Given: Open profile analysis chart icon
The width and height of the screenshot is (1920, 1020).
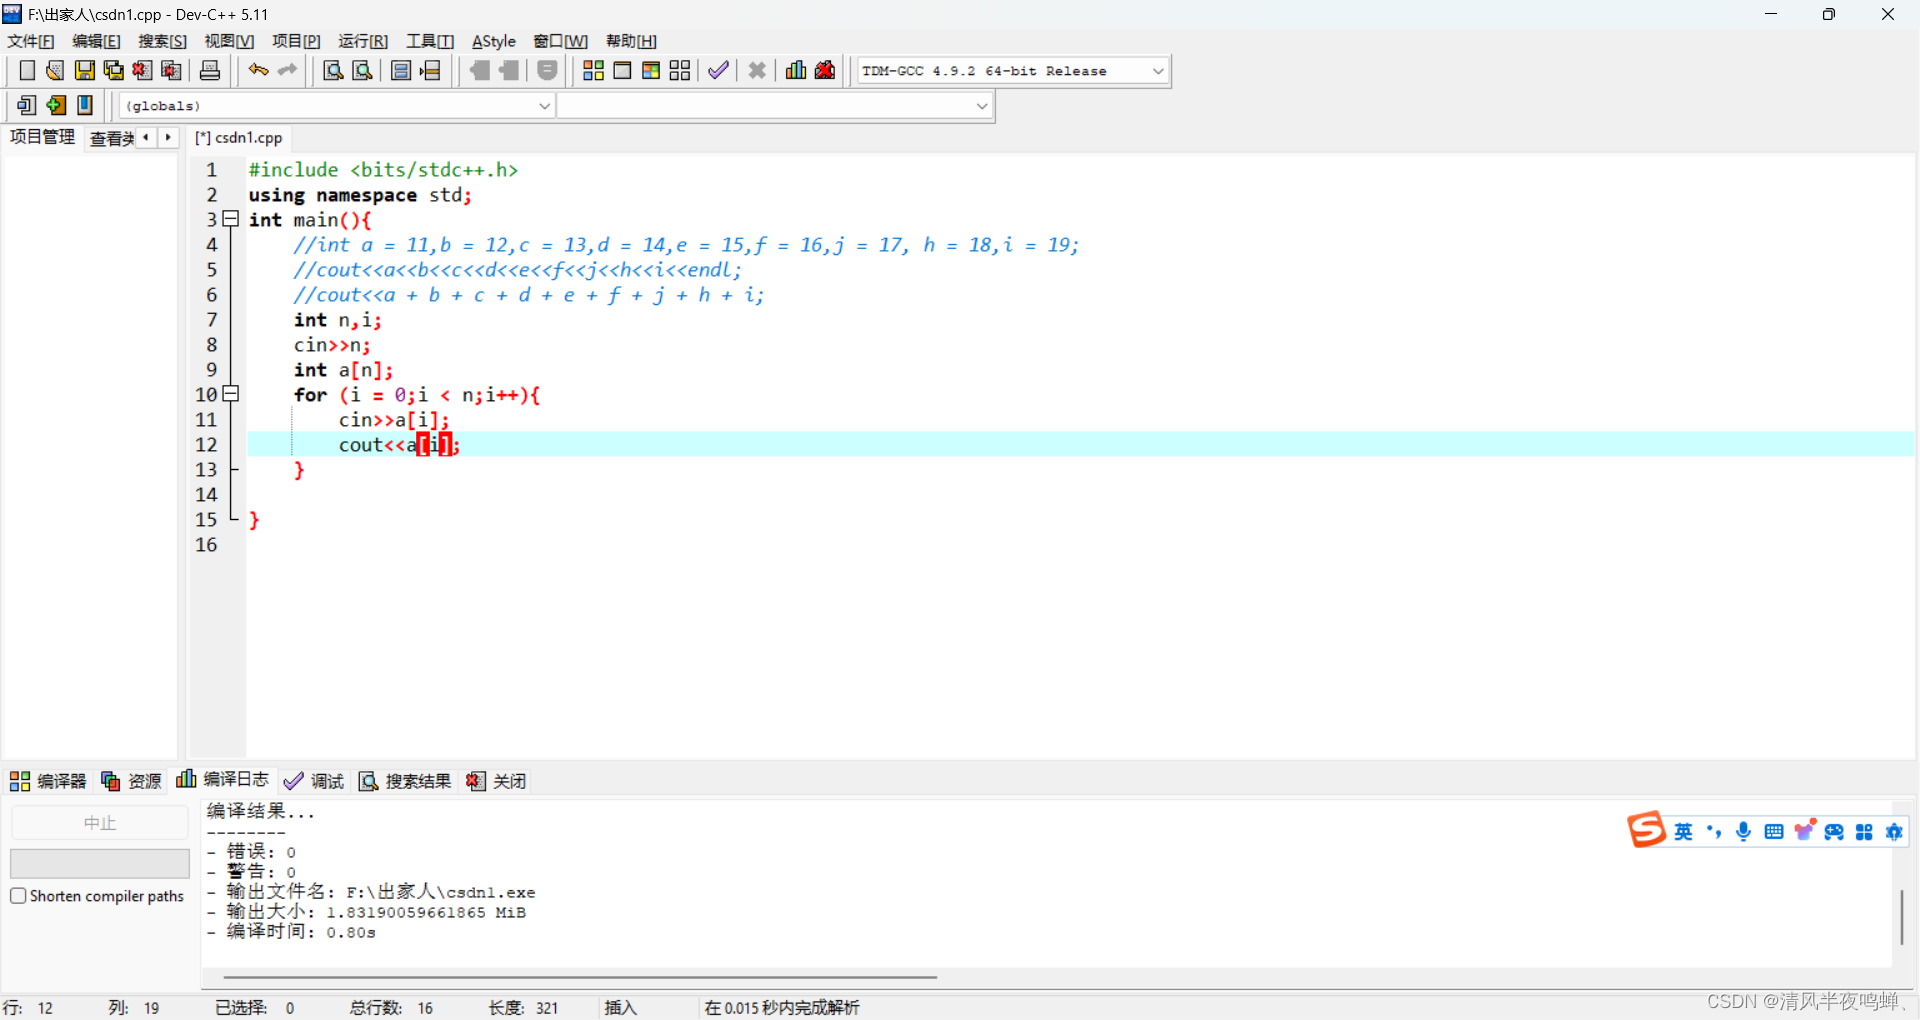Looking at the screenshot, I should pyautogui.click(x=796, y=70).
